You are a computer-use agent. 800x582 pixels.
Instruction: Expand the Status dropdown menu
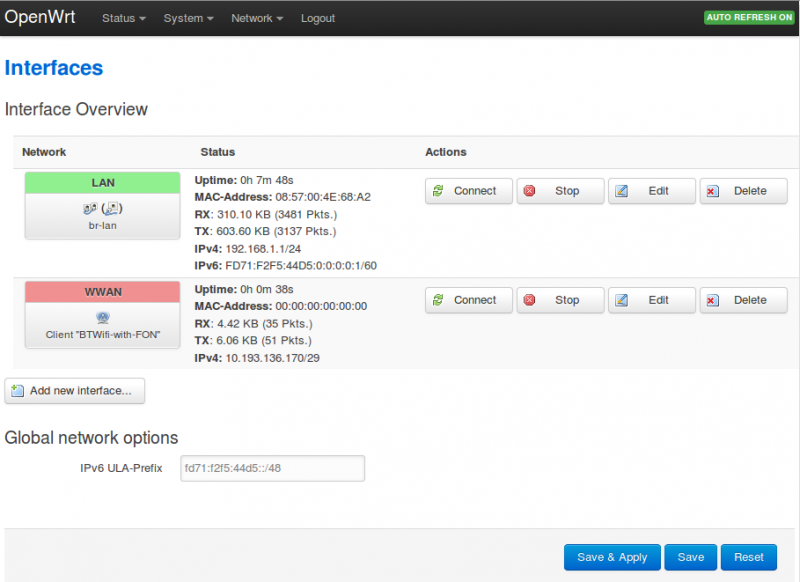(x=124, y=18)
